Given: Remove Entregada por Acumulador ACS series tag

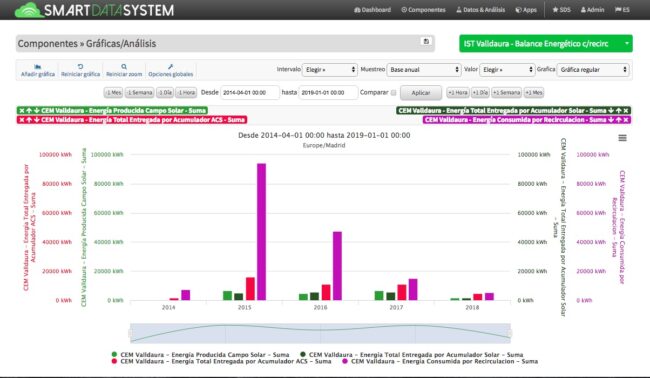Looking at the screenshot, I should point(22,120).
